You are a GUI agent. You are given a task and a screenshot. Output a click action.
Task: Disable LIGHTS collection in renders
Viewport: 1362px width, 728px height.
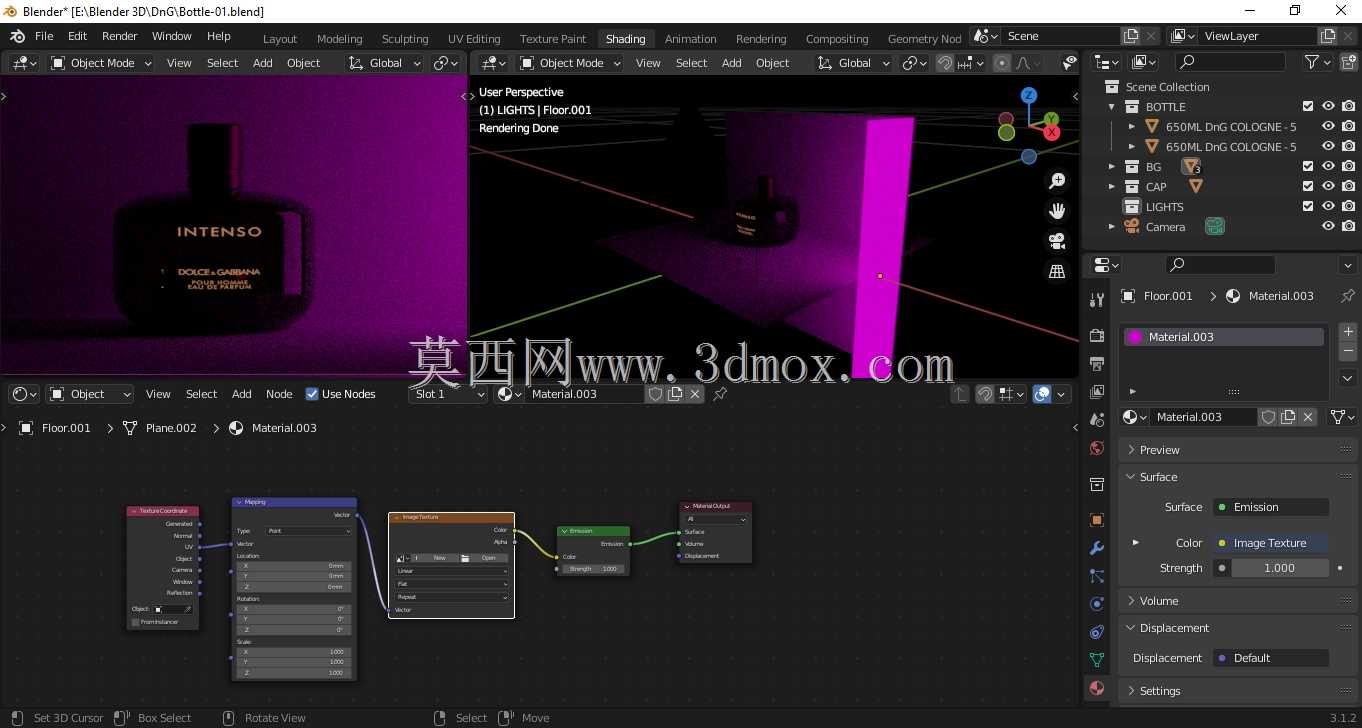tap(1349, 207)
